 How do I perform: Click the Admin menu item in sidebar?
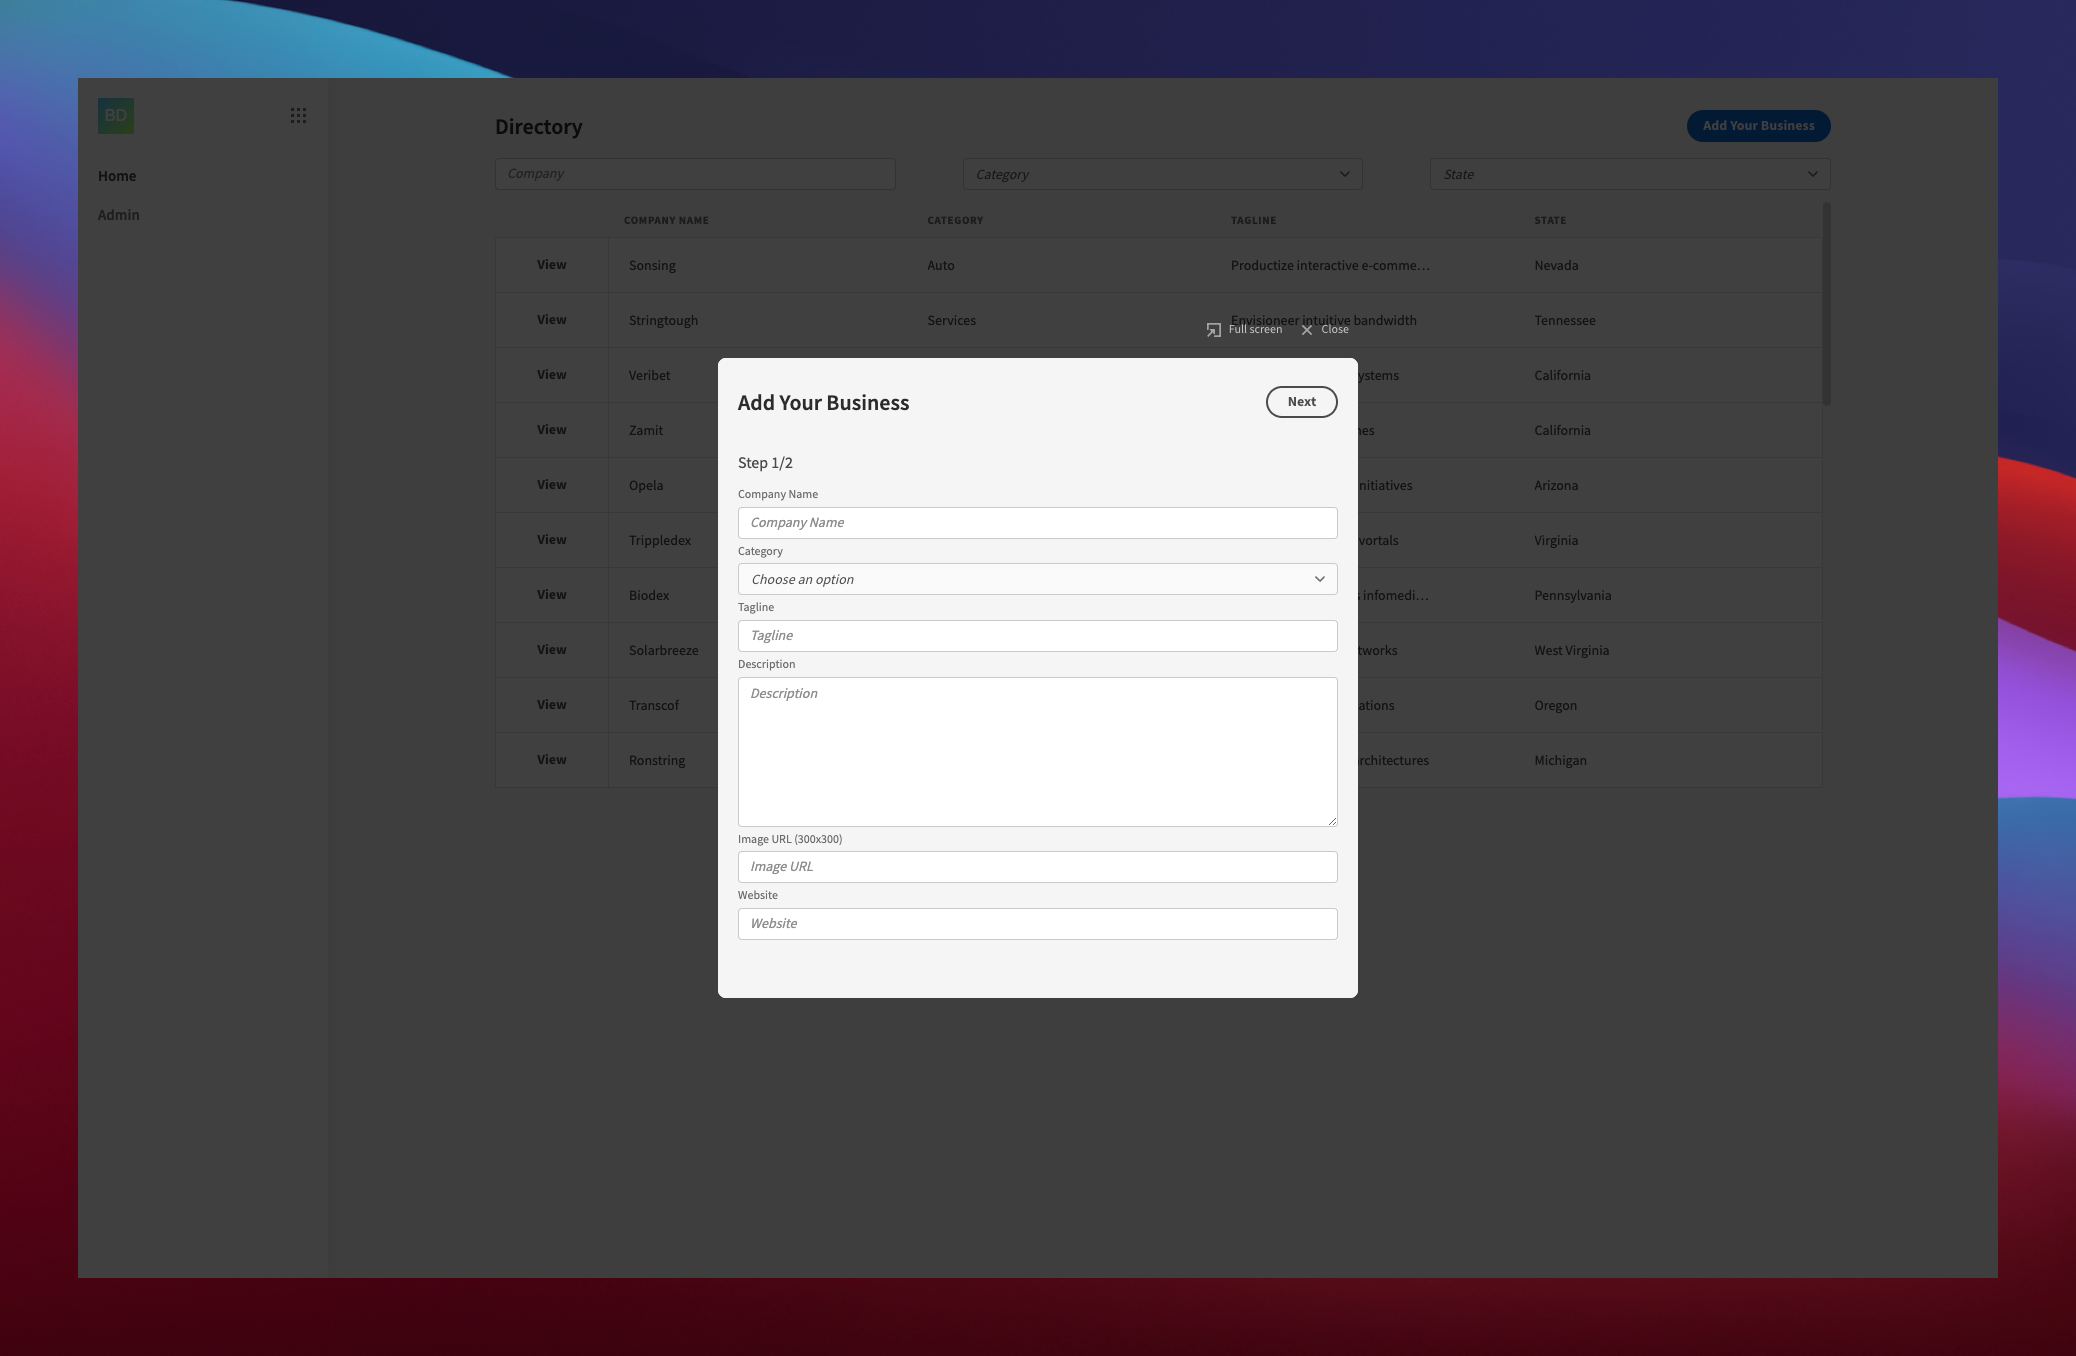pyautogui.click(x=118, y=213)
